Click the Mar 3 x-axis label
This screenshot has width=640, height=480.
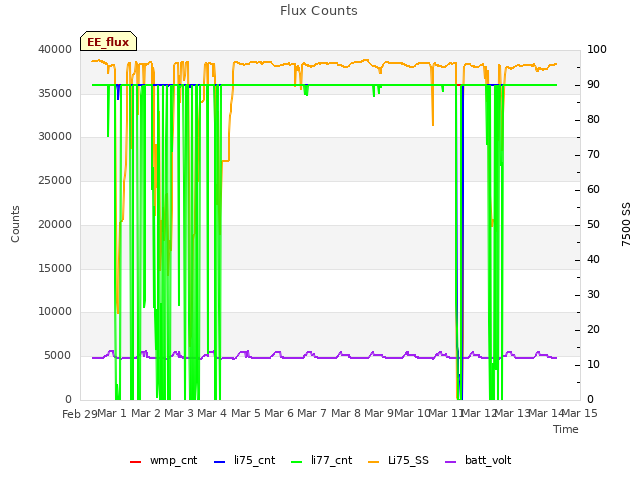click(x=179, y=413)
